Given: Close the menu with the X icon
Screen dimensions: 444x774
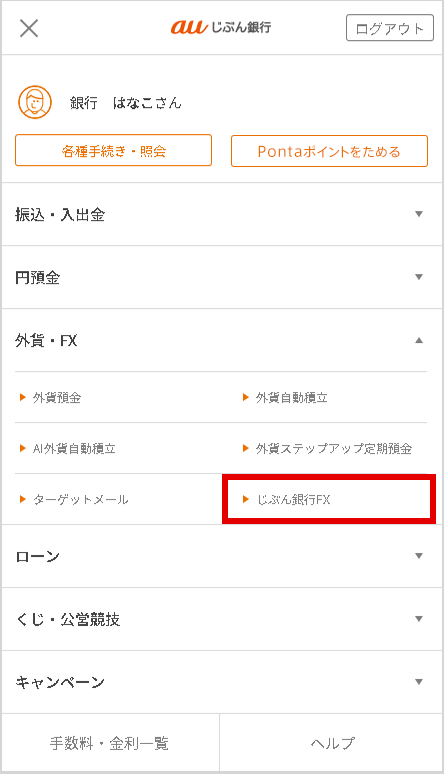Looking at the screenshot, I should 29,28.
